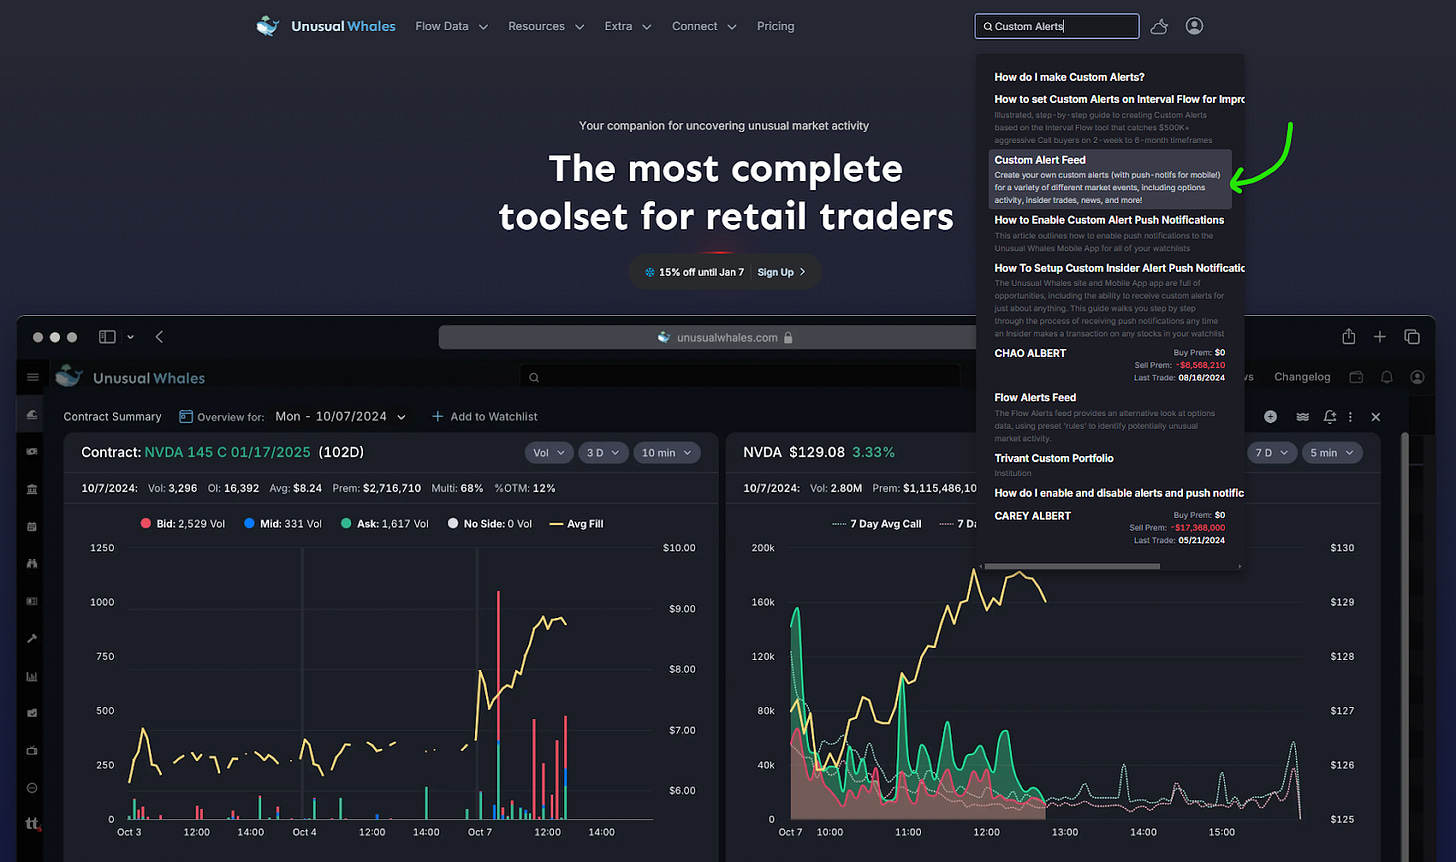This screenshot has width=1456, height=862.
Task: Open the Vol dropdown on contract chart
Action: pyautogui.click(x=548, y=452)
